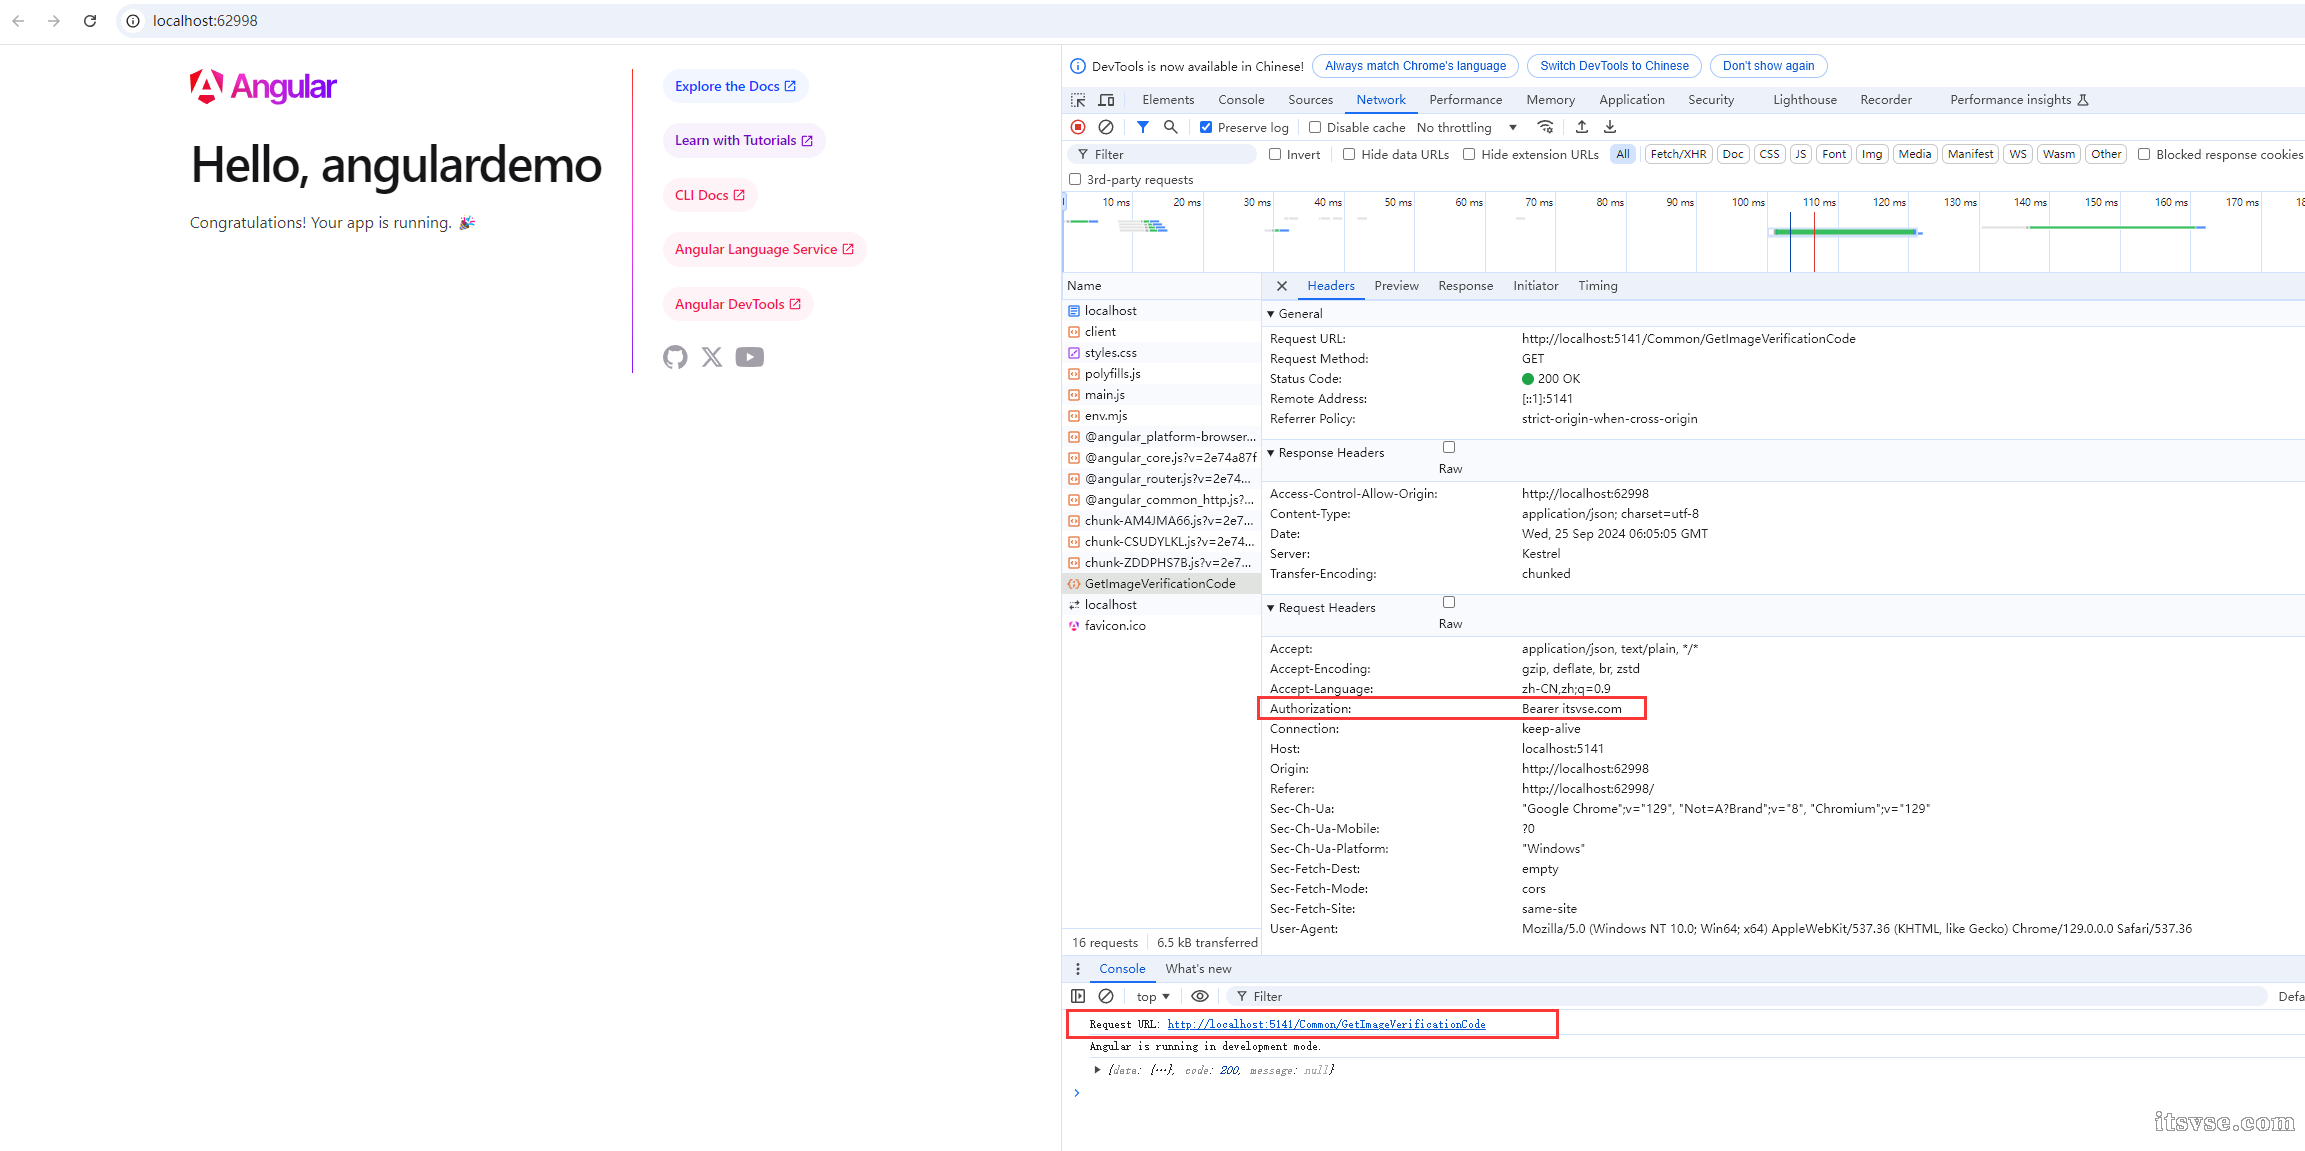Viewport: 2305px width, 1151px height.
Task: Select GetImageVerificationCode request row
Action: coord(1161,584)
